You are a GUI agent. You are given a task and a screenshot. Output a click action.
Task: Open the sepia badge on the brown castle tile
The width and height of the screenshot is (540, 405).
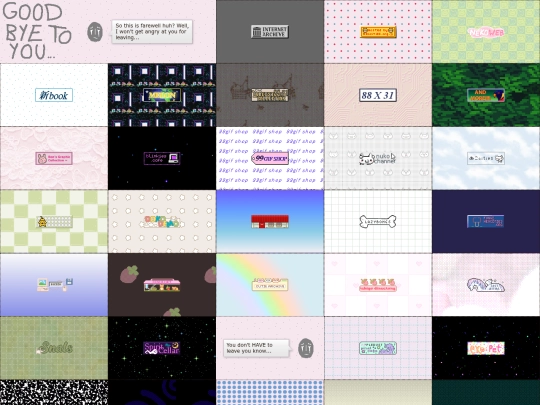(270, 95)
